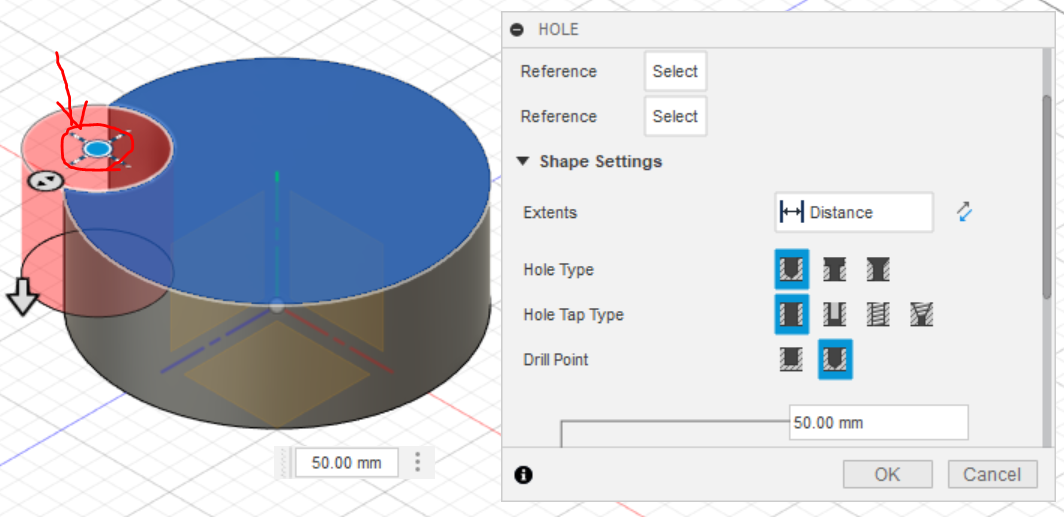Click the flip direction icon beside Extents

click(964, 212)
